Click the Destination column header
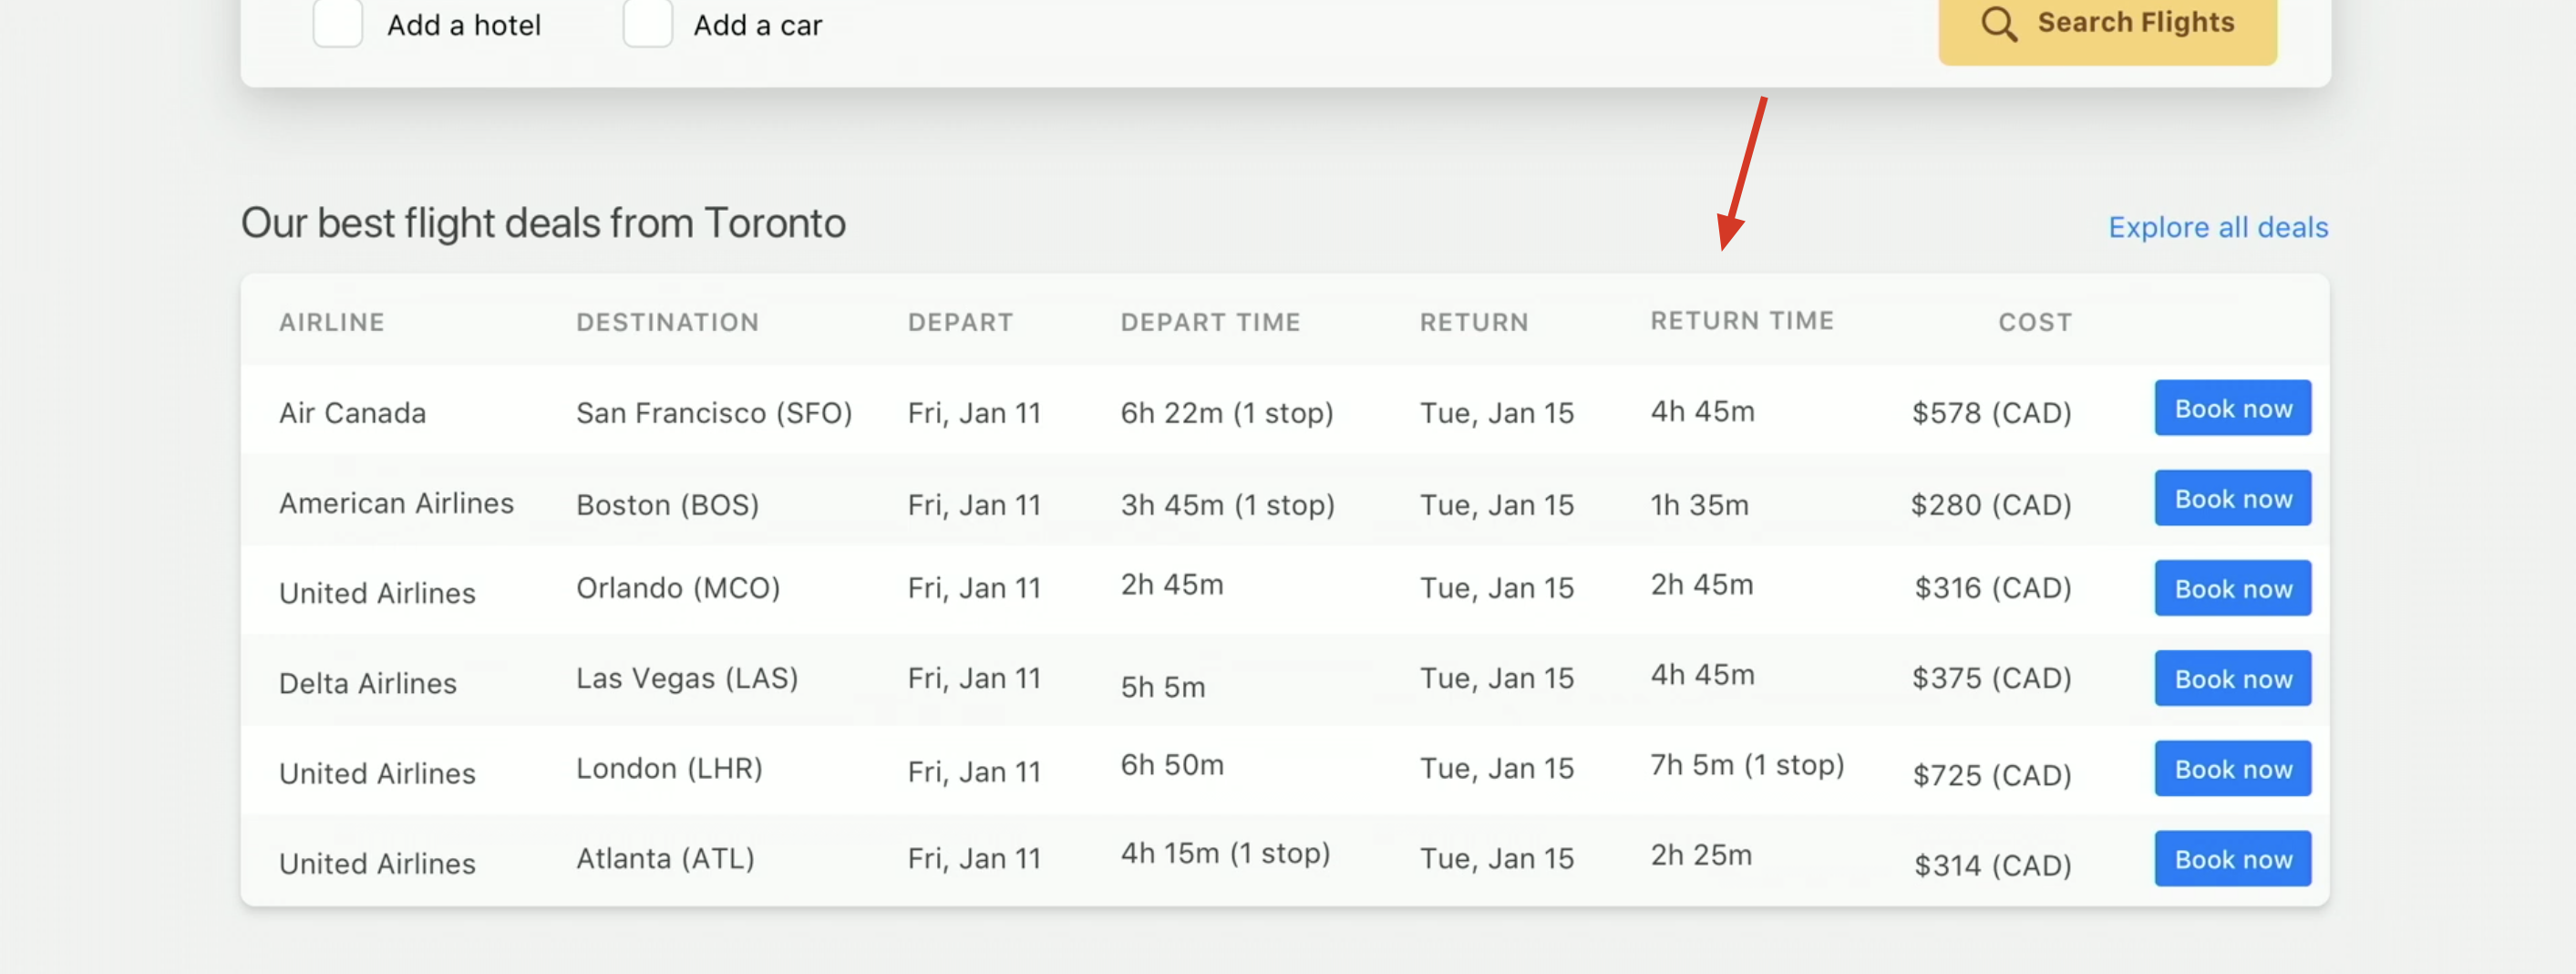2576x974 pixels. tap(667, 322)
